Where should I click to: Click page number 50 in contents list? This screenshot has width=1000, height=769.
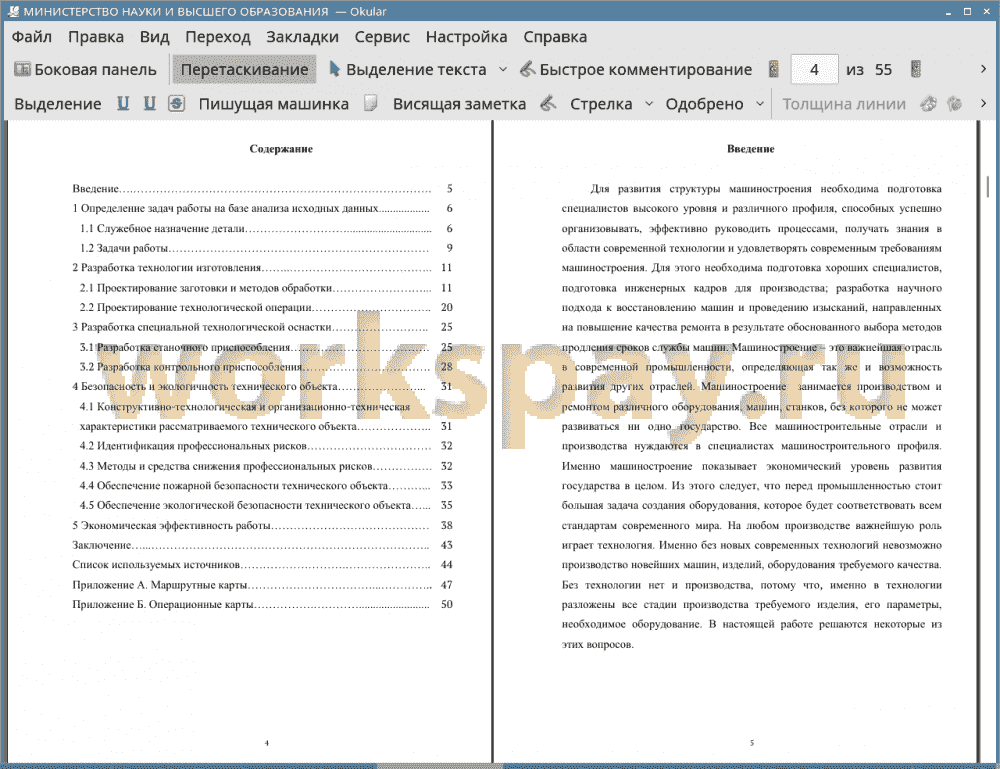[x=446, y=604]
